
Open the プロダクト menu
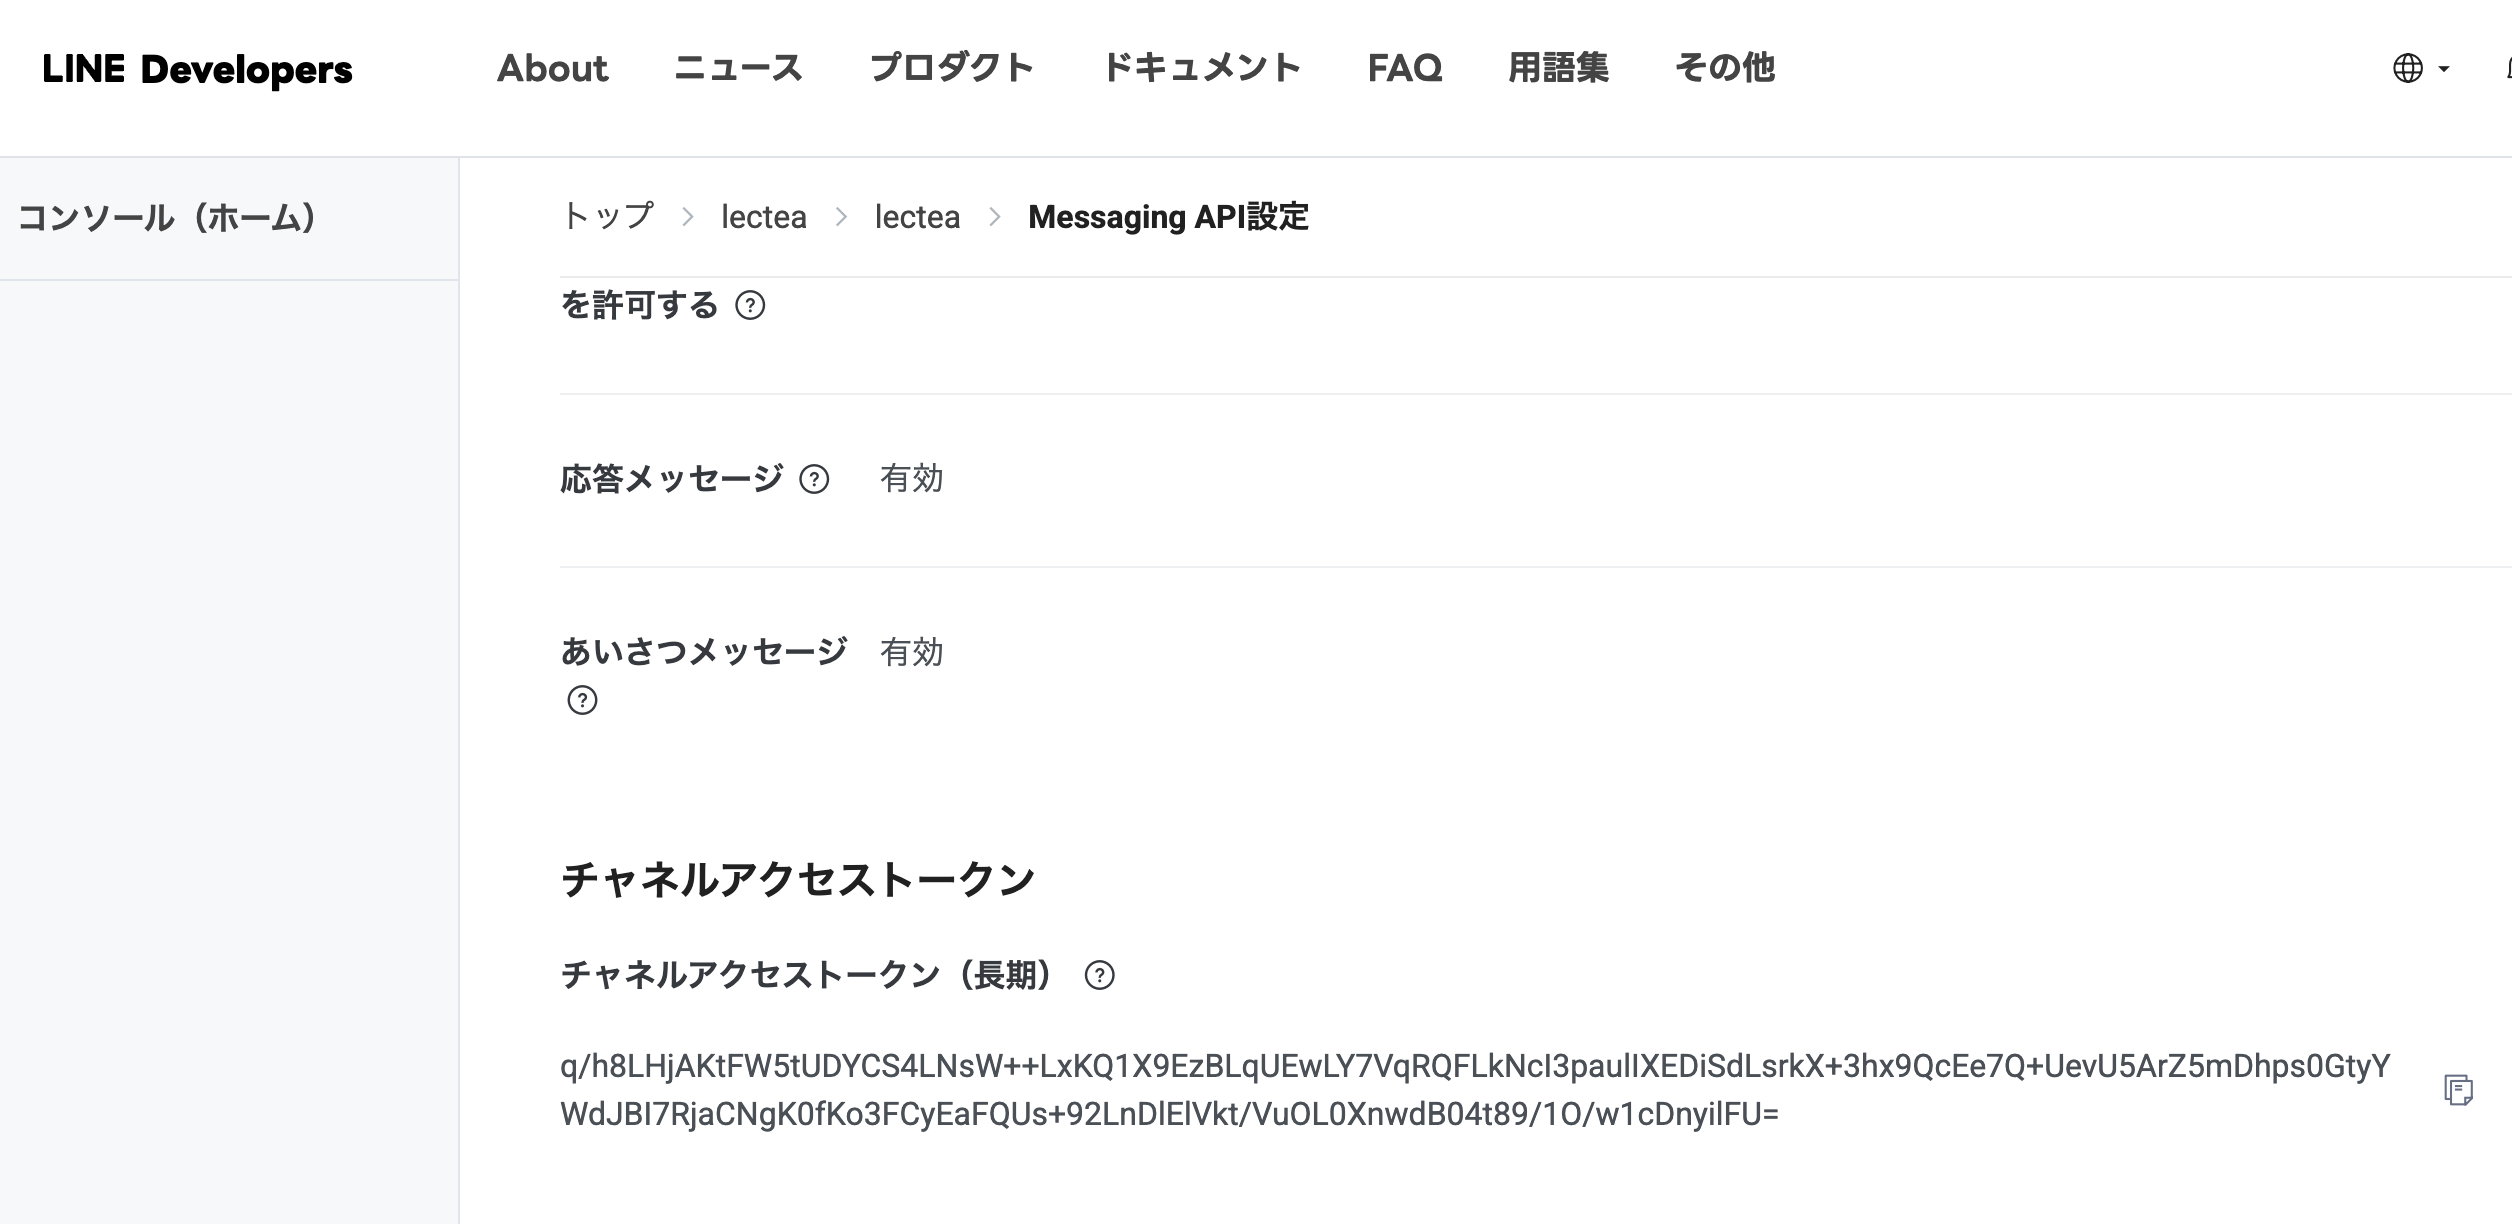pos(952,68)
